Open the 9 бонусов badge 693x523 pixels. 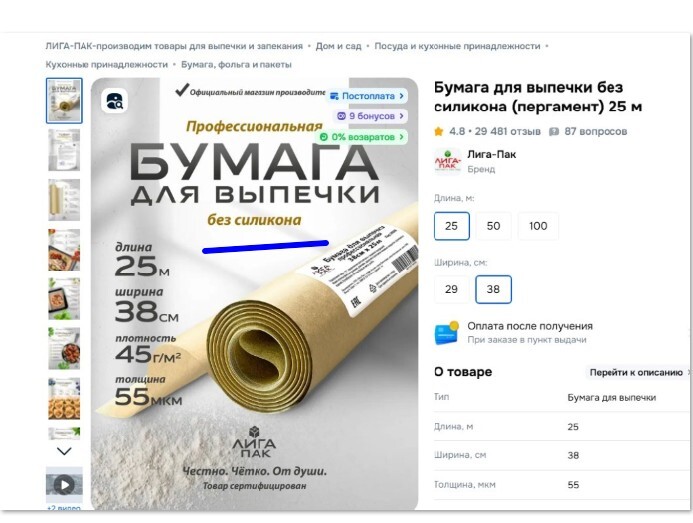pyautogui.click(x=370, y=116)
